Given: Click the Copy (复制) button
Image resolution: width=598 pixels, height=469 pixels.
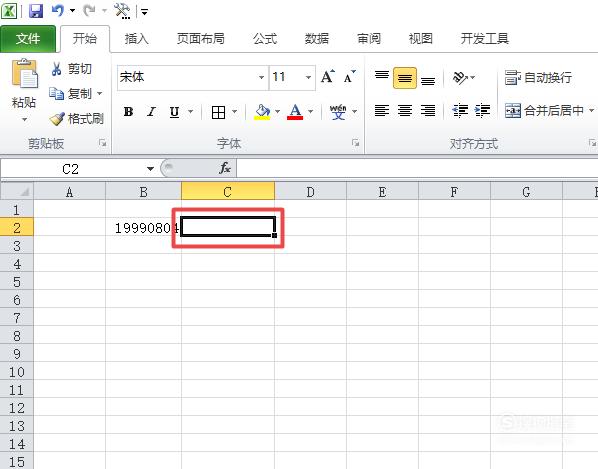Looking at the screenshot, I should [72, 93].
